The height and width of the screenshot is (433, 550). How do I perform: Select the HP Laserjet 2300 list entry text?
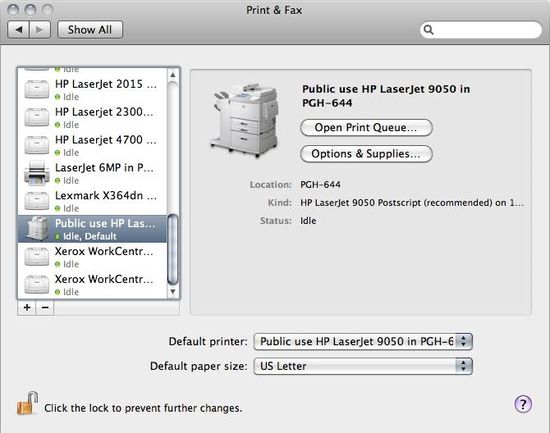coord(104,112)
